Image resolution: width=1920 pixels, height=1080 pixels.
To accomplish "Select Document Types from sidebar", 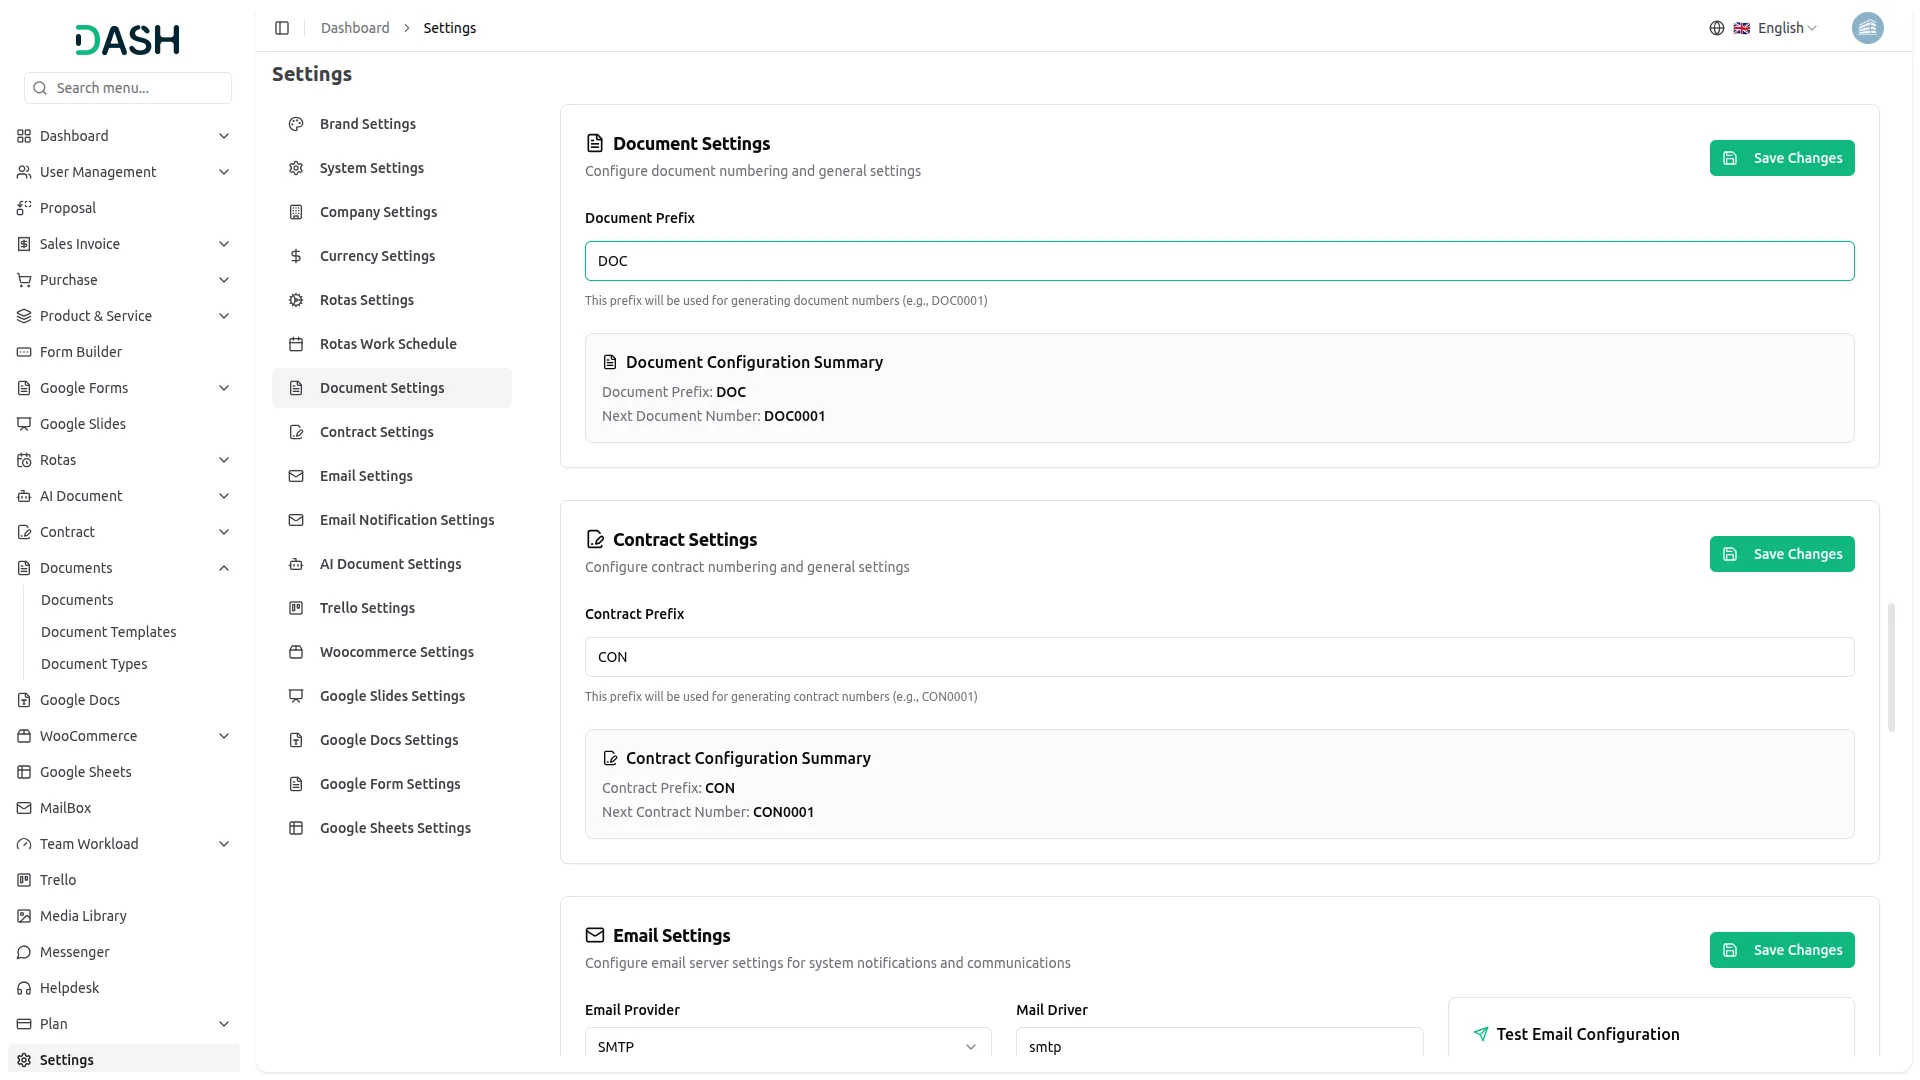I will [x=94, y=663].
